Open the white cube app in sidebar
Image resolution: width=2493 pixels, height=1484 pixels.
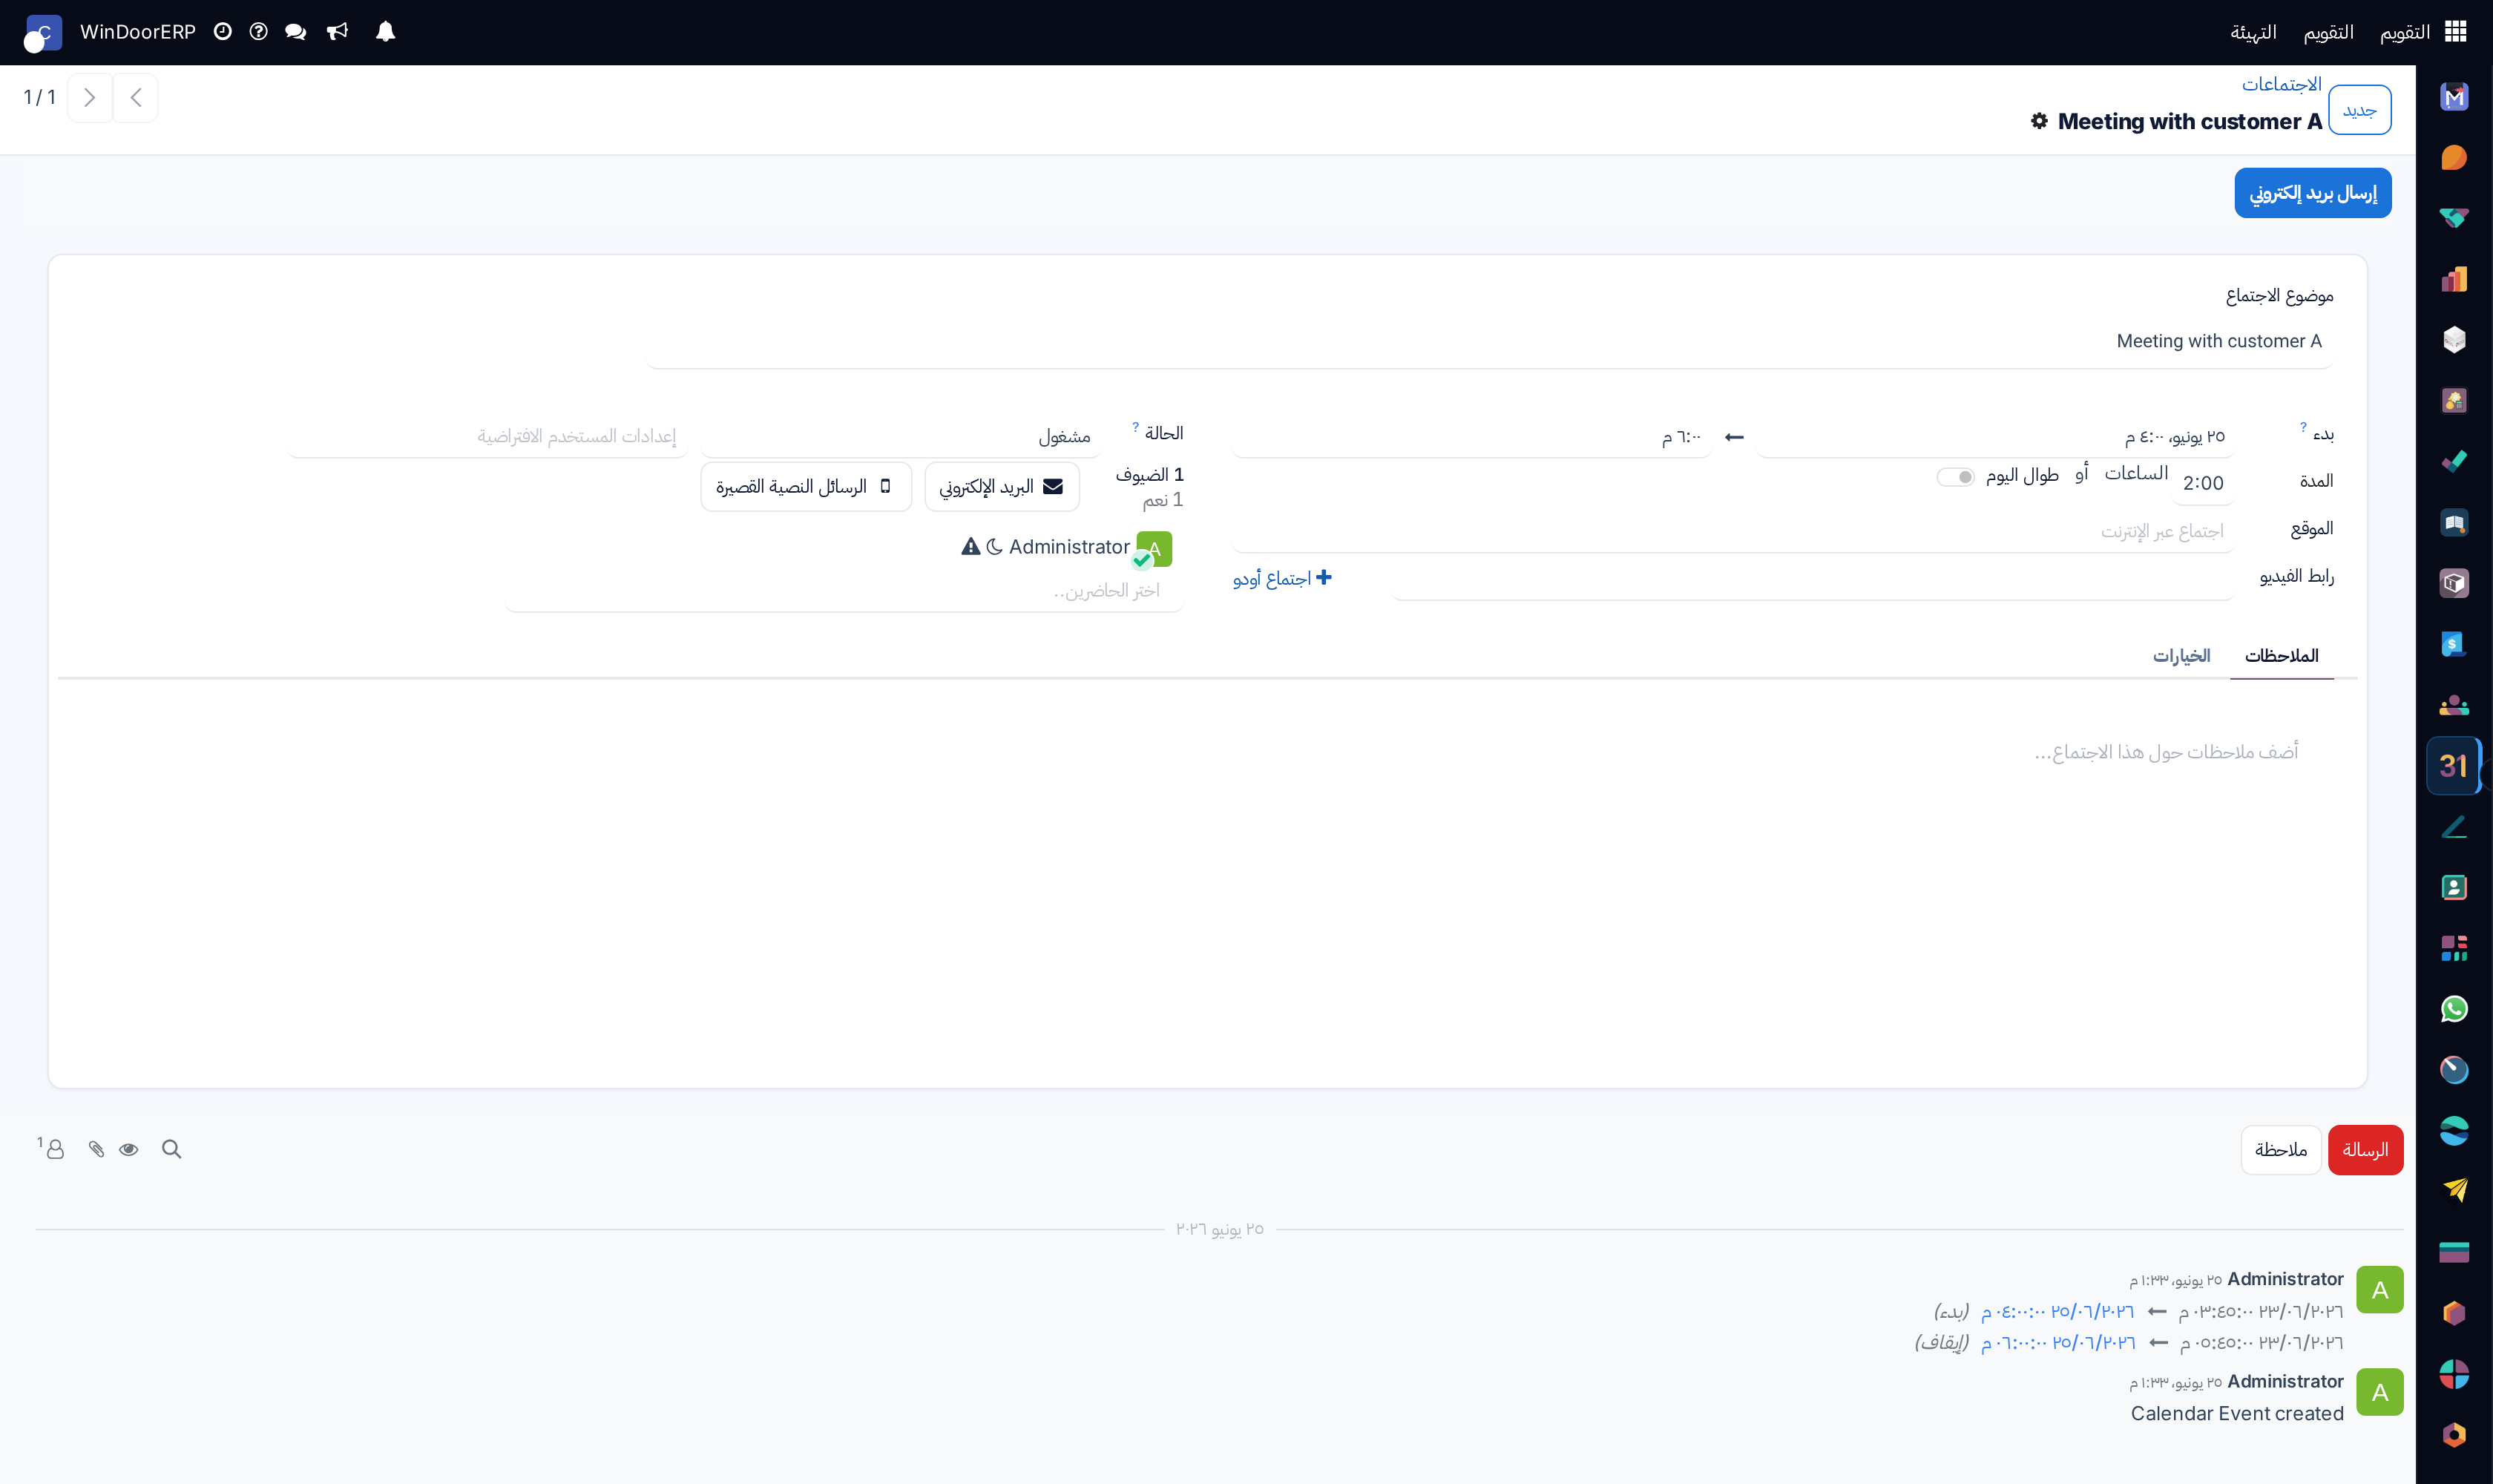pos(2454,340)
